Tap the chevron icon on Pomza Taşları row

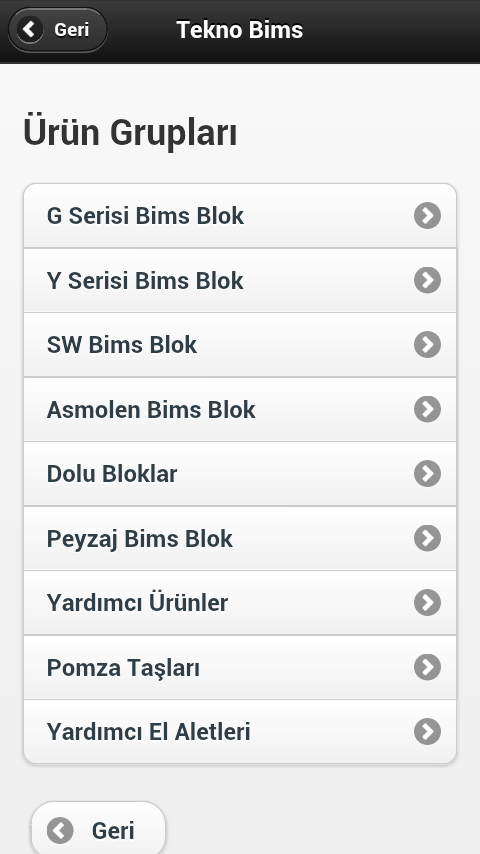click(427, 667)
